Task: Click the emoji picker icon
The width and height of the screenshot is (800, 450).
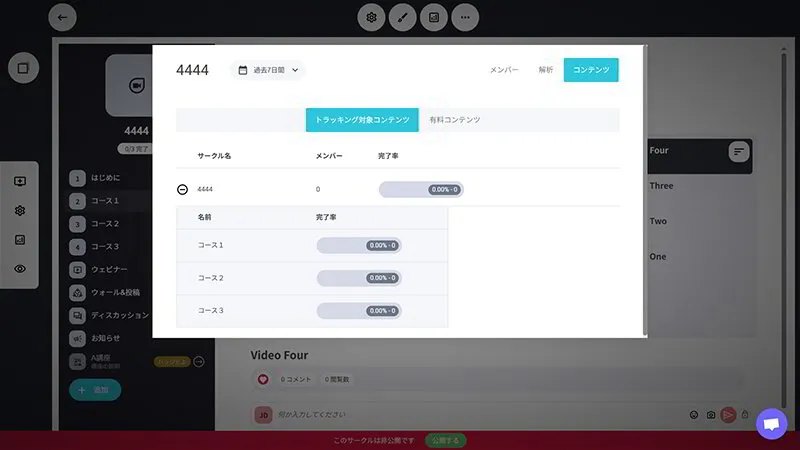Action: pyautogui.click(x=693, y=414)
